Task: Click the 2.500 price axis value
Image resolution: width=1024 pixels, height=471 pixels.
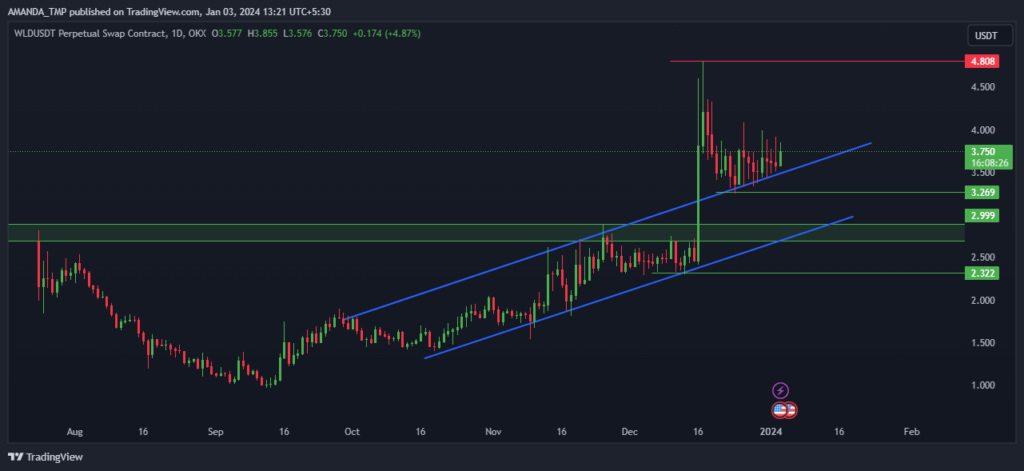Action: (983, 257)
